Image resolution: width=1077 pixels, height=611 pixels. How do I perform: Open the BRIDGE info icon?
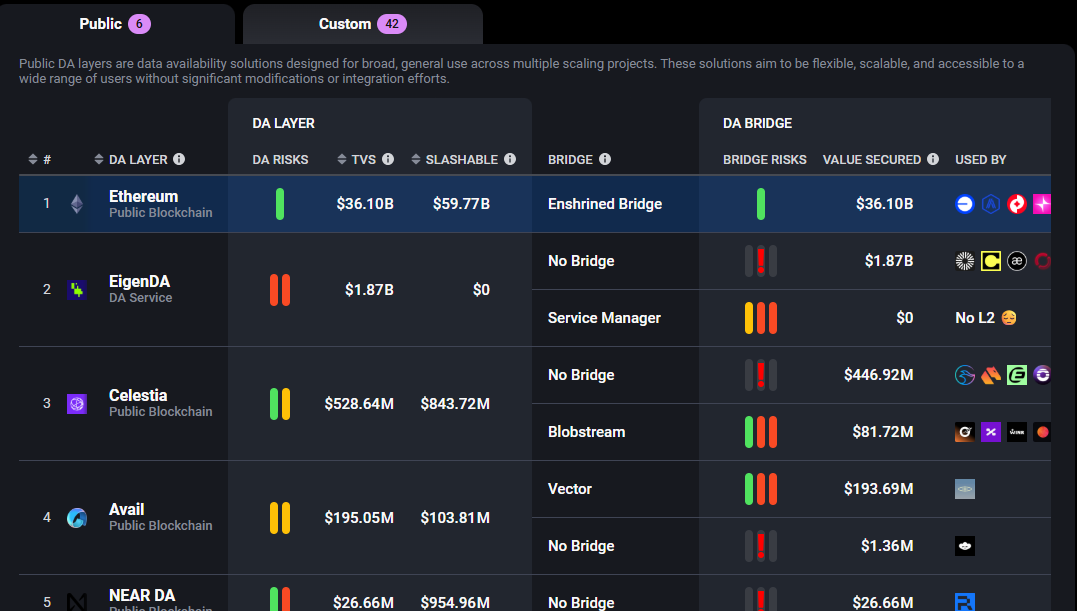point(604,159)
